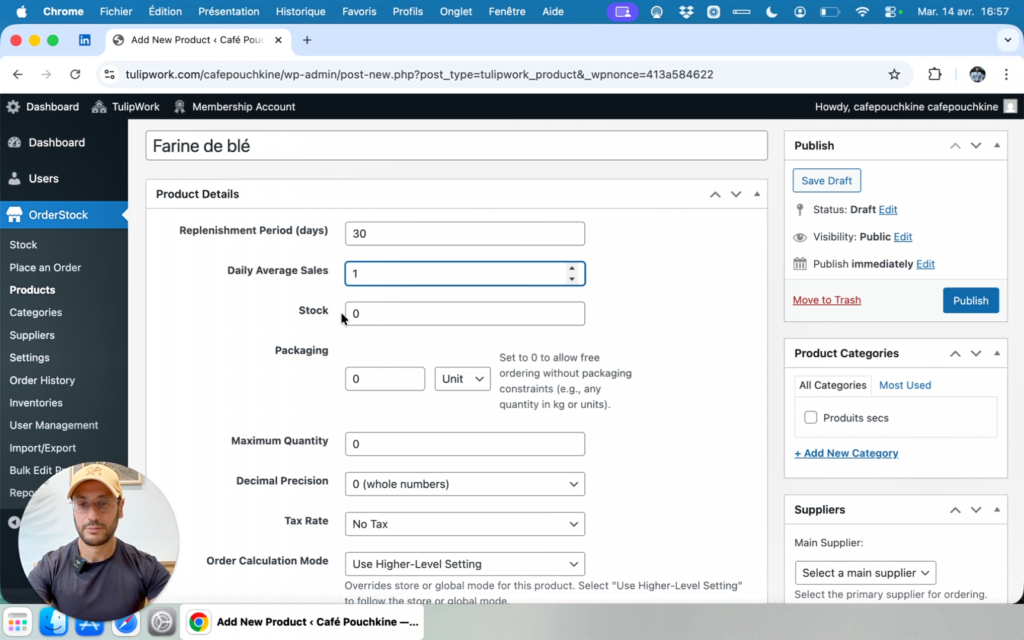The height and width of the screenshot is (640, 1024).
Task: Switch to the Most Used categories tab
Action: pos(904,385)
